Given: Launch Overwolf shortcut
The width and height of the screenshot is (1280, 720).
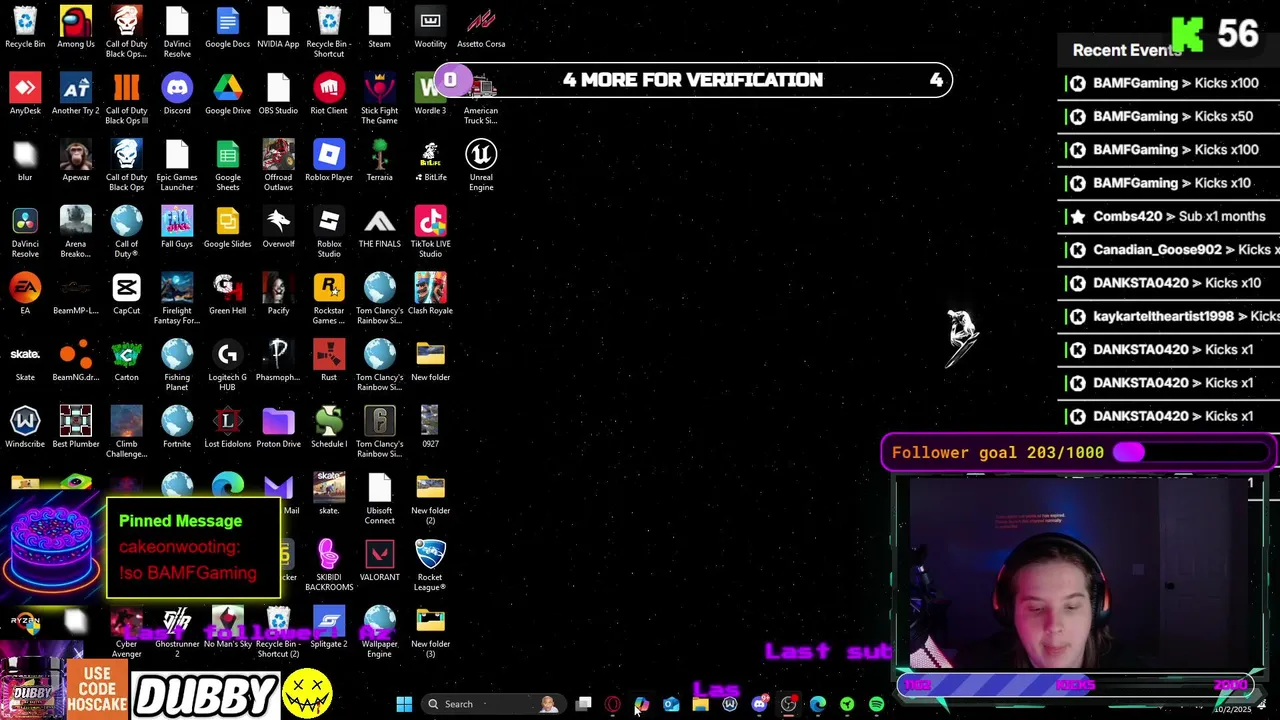Looking at the screenshot, I should coord(278,228).
